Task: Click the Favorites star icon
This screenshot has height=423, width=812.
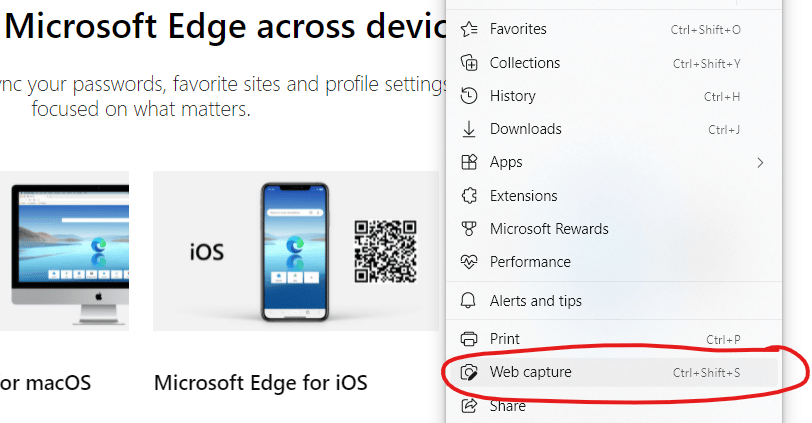Action: pyautogui.click(x=469, y=30)
